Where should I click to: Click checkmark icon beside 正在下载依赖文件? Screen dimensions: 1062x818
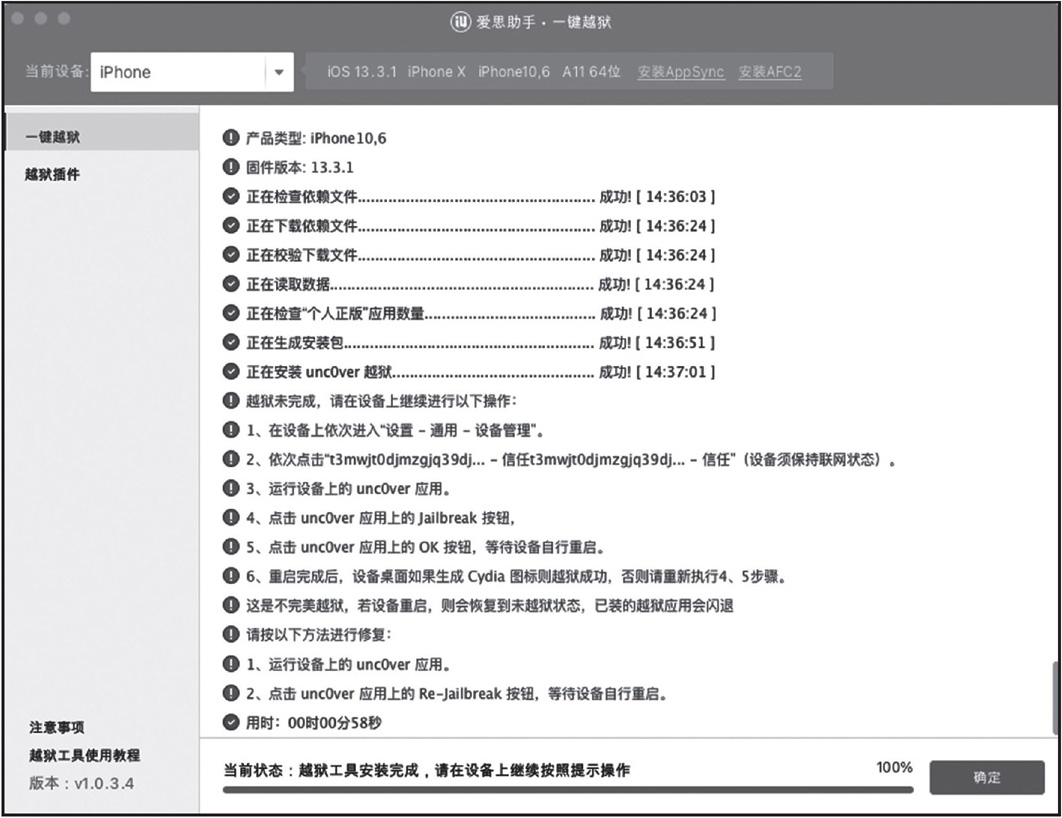[231, 226]
